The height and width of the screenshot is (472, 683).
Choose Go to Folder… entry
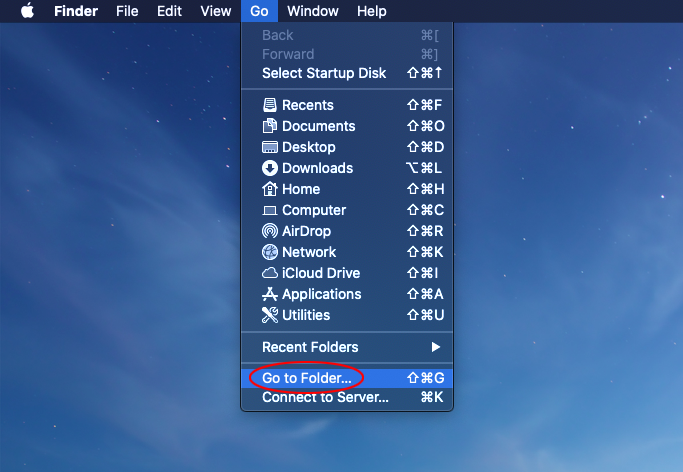pos(347,378)
